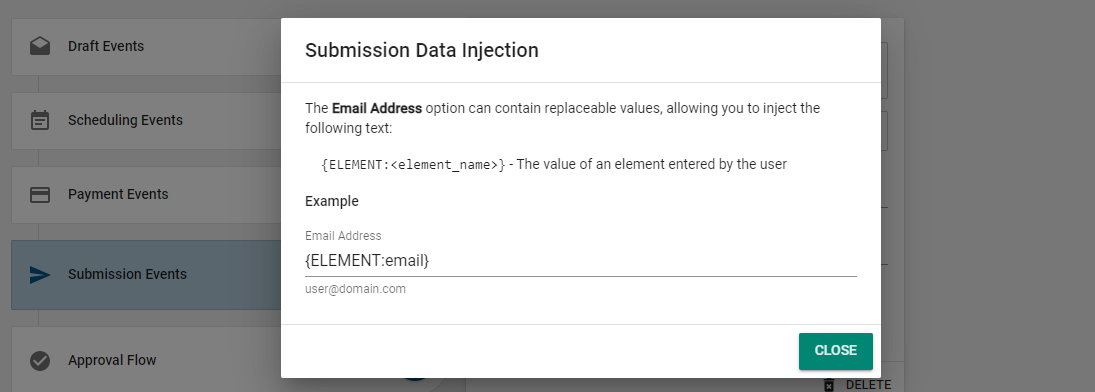
Task: Open the Draft Events section
Action: [x=146, y=46]
